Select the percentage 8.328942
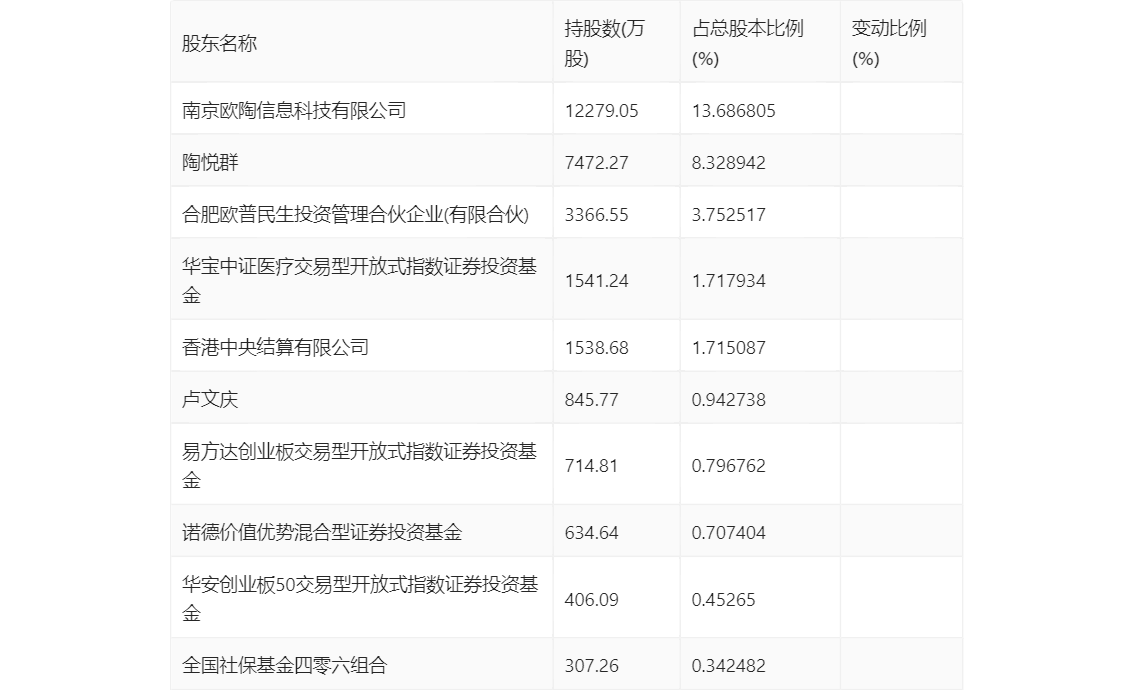Screen dimensions: 1134x690 [728, 163]
